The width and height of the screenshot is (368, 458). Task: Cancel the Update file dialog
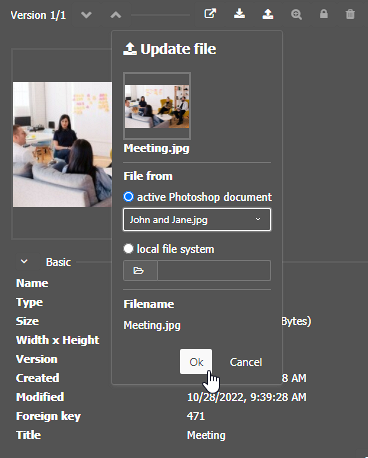246,362
